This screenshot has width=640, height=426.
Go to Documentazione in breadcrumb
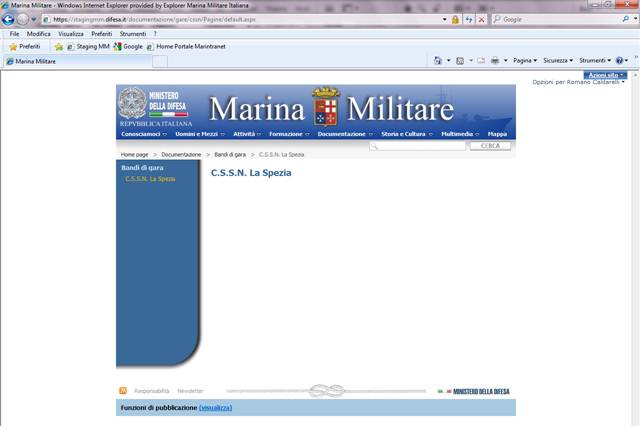(181, 155)
